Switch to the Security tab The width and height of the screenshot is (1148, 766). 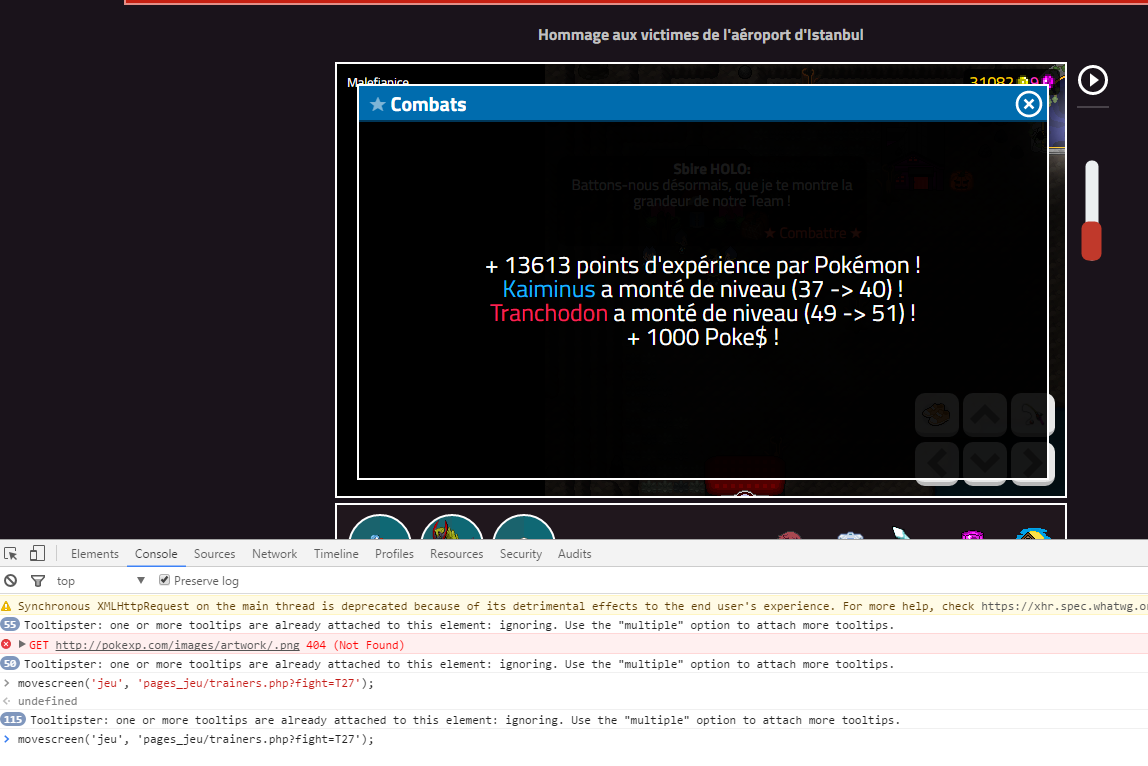[521, 554]
